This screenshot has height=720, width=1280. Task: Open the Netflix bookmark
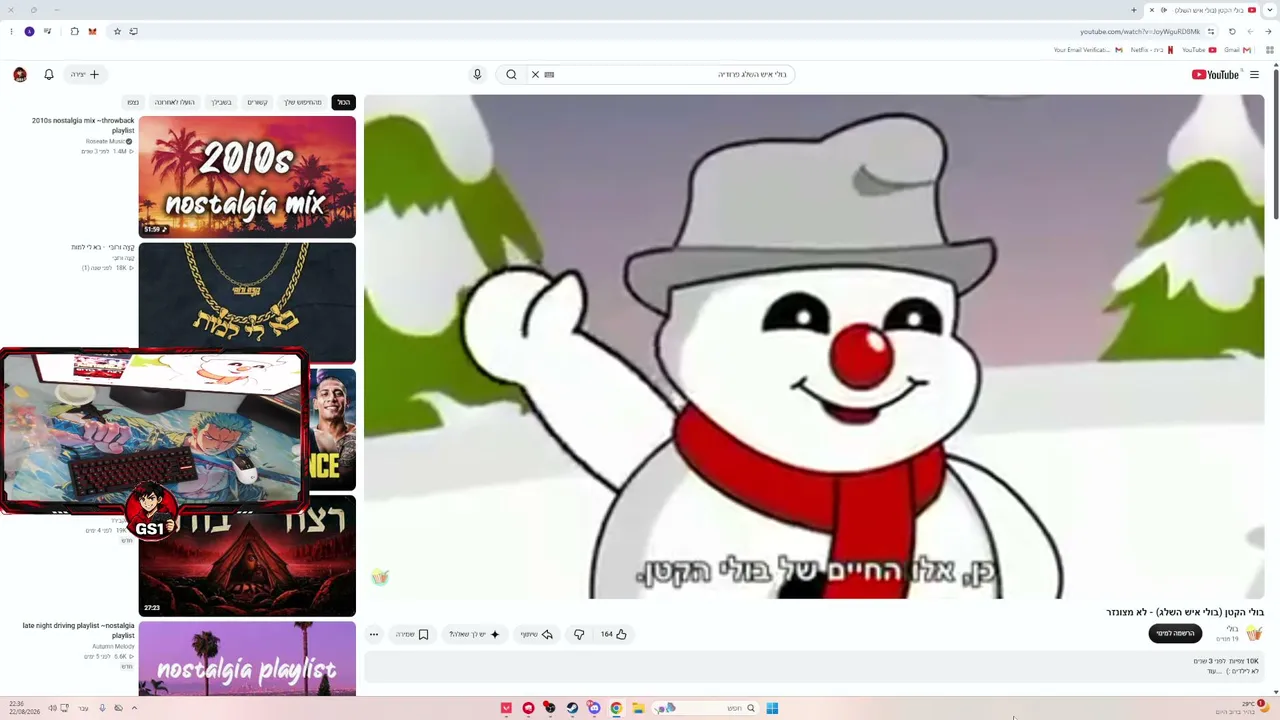point(1152,50)
